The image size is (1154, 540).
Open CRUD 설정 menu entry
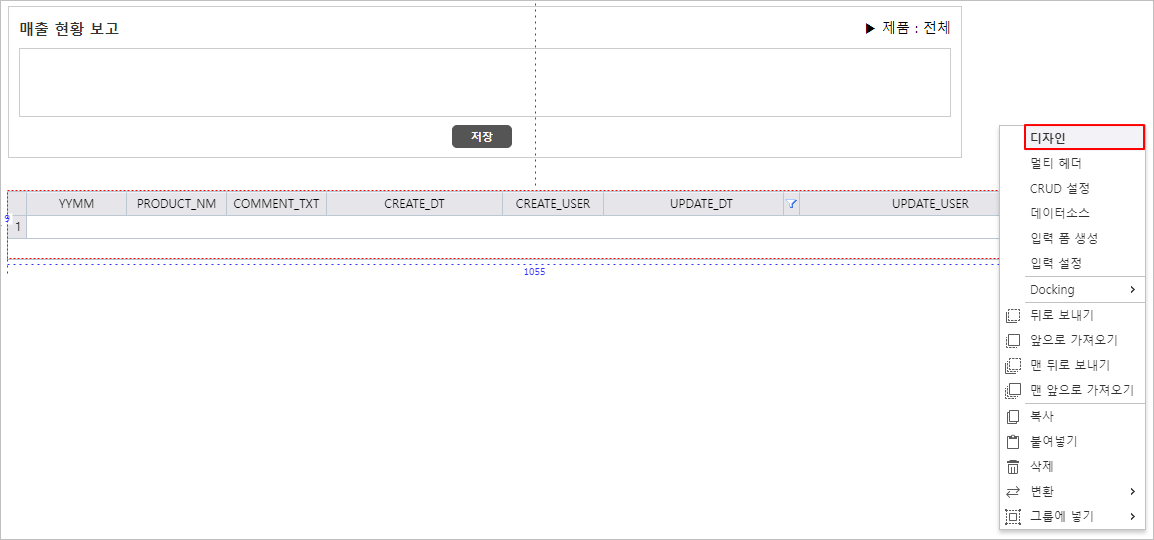tap(1060, 188)
